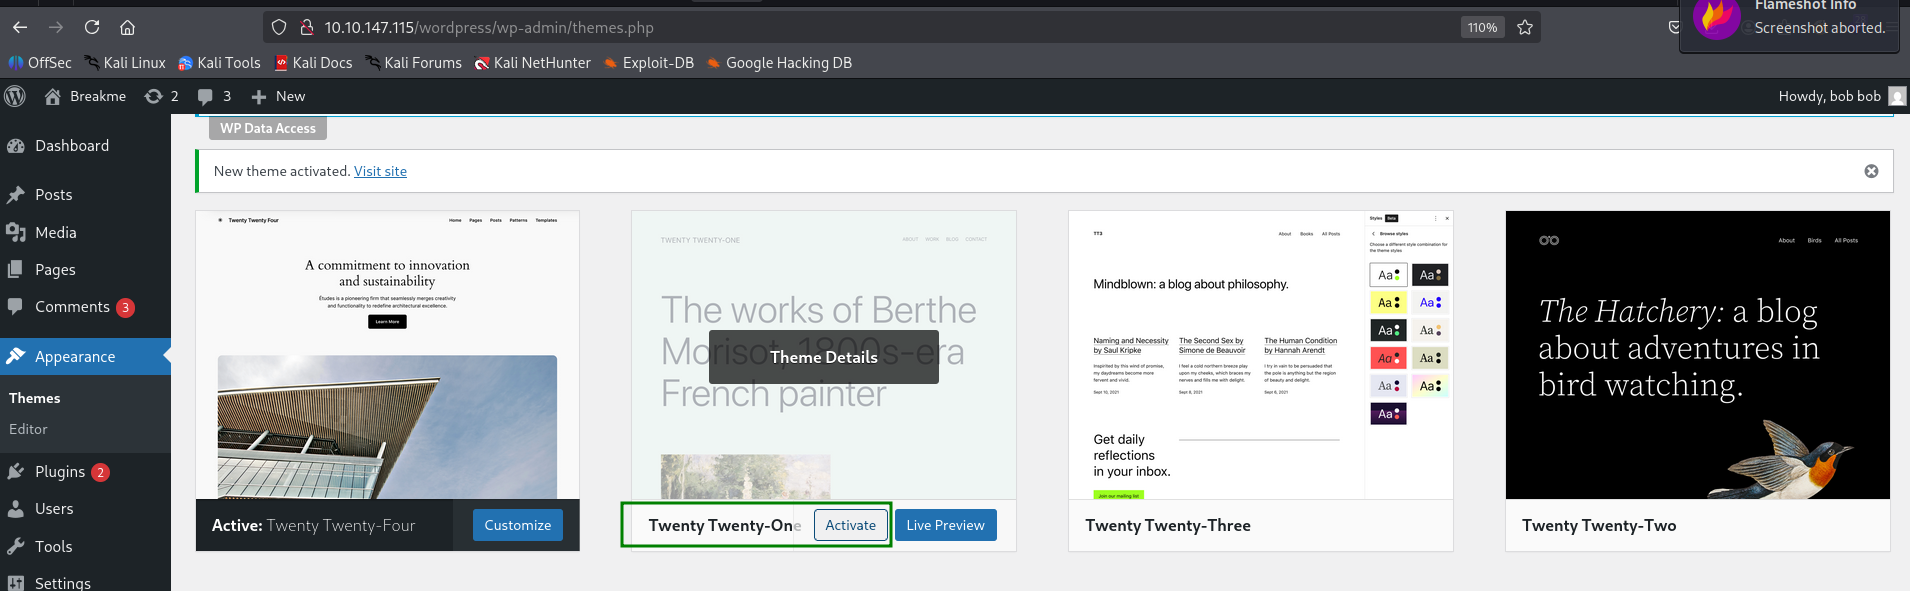Activate the Twenty Twenty-One theme
The width and height of the screenshot is (1910, 591).
click(850, 525)
